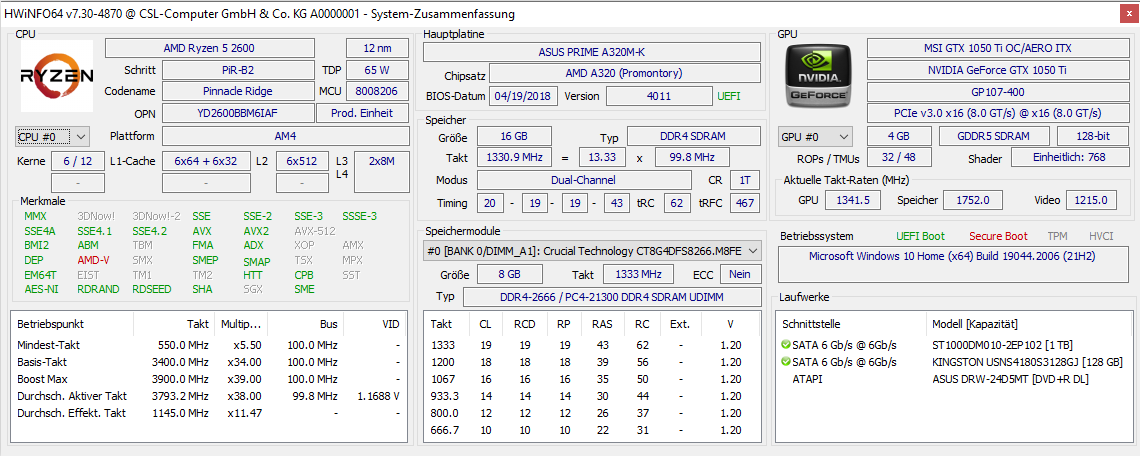Click the 1330.9 MHz memory clock field
The image size is (1140, 456).
tap(514, 157)
